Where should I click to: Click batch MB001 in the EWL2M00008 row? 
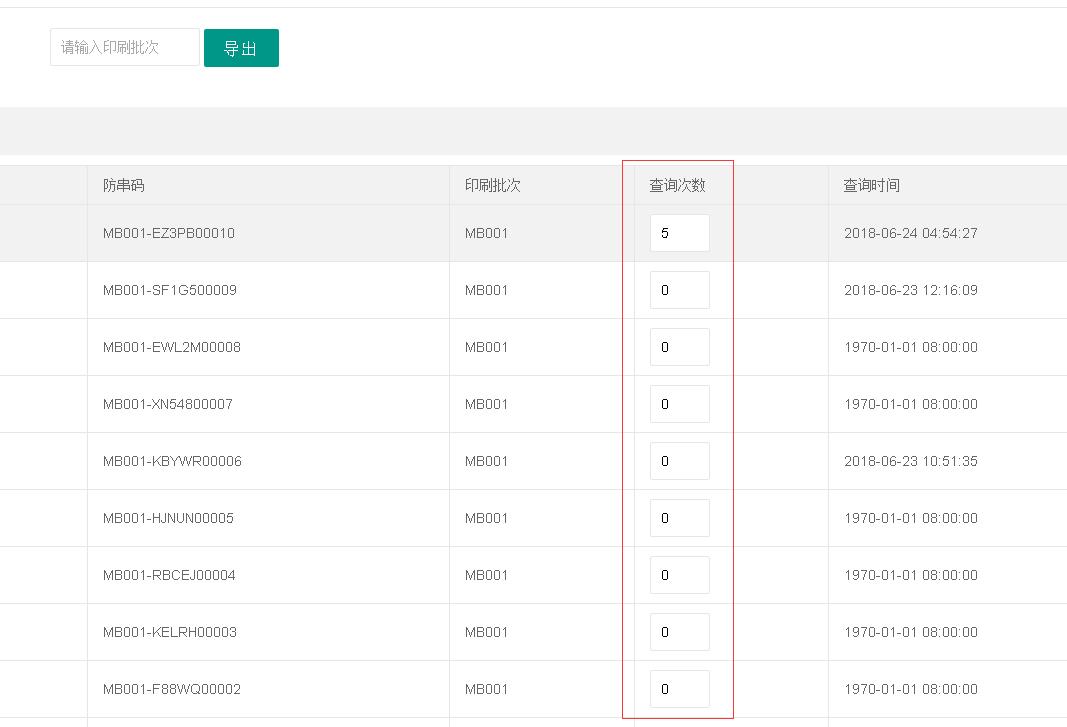pyautogui.click(x=486, y=347)
